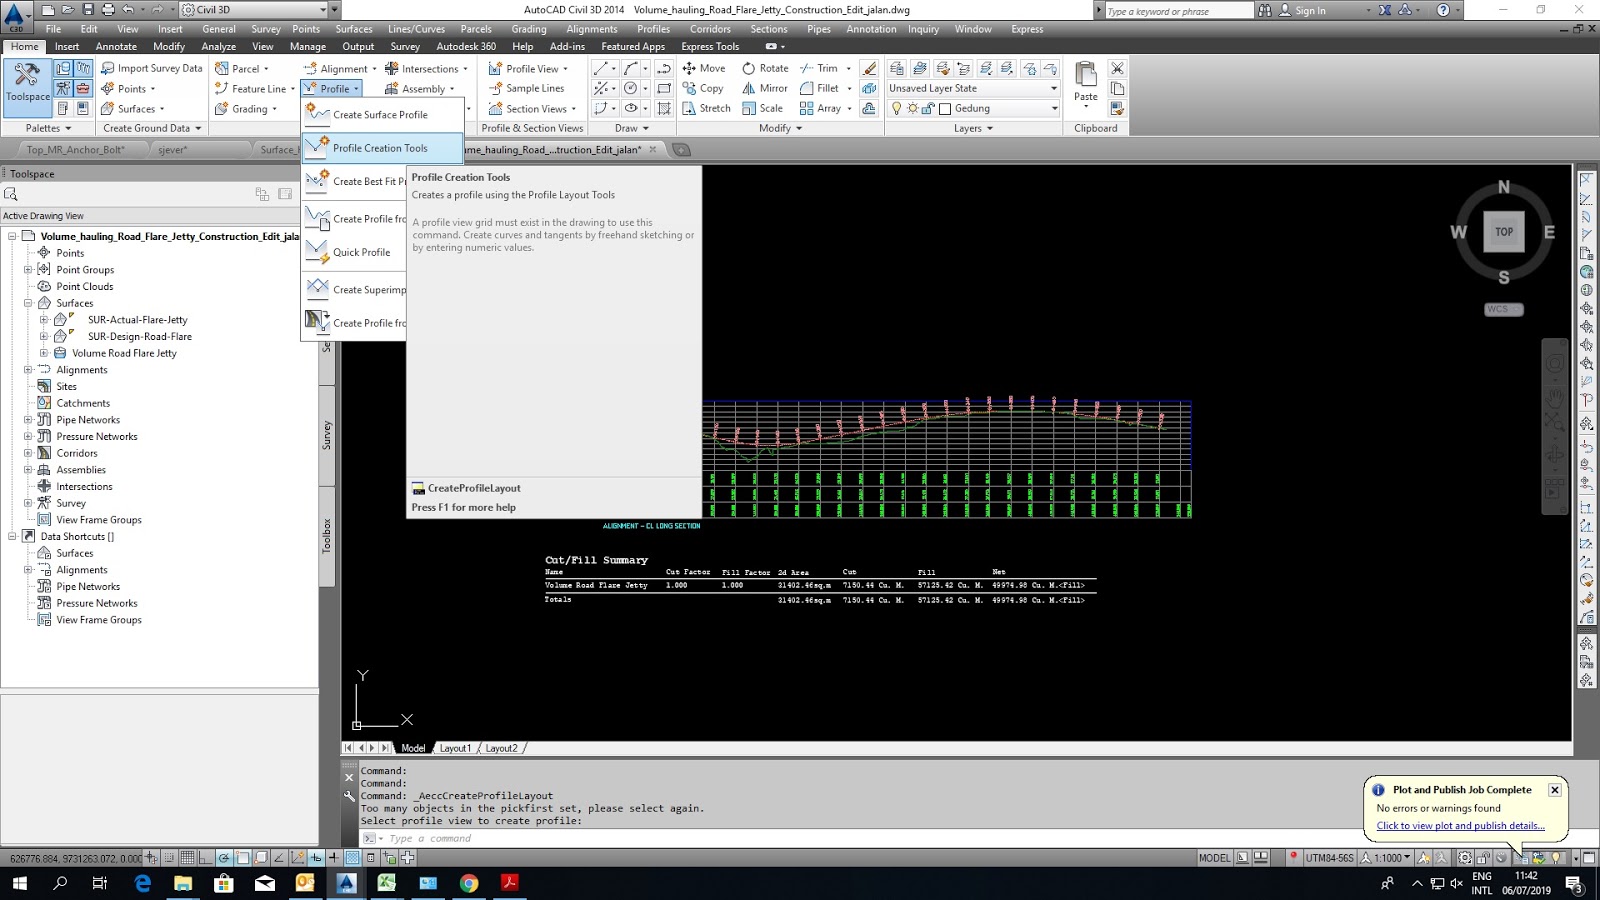Open the Unsaved Layer State dropdown
The height and width of the screenshot is (900, 1600).
(1055, 88)
